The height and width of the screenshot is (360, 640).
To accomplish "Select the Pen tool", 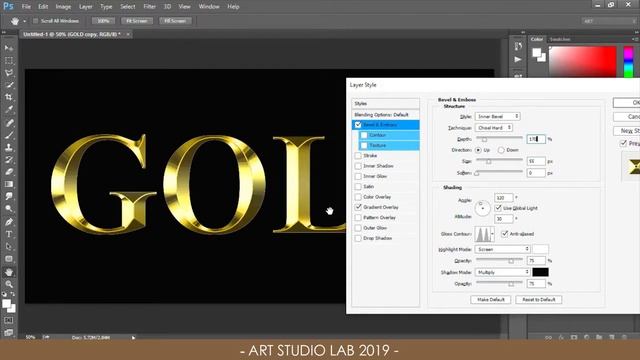I will click(9, 222).
